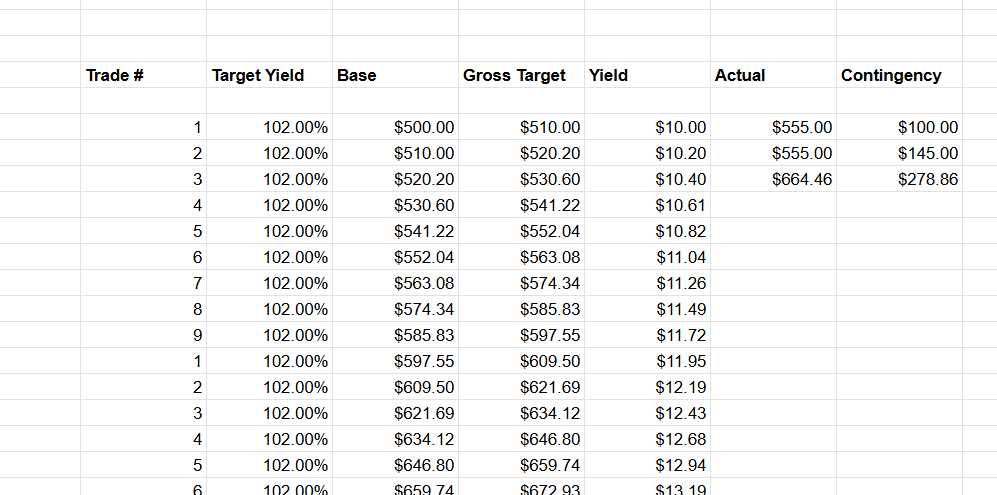The image size is (997, 495).
Task: Select Yield cell showing $10.20
Action: click(x=647, y=153)
